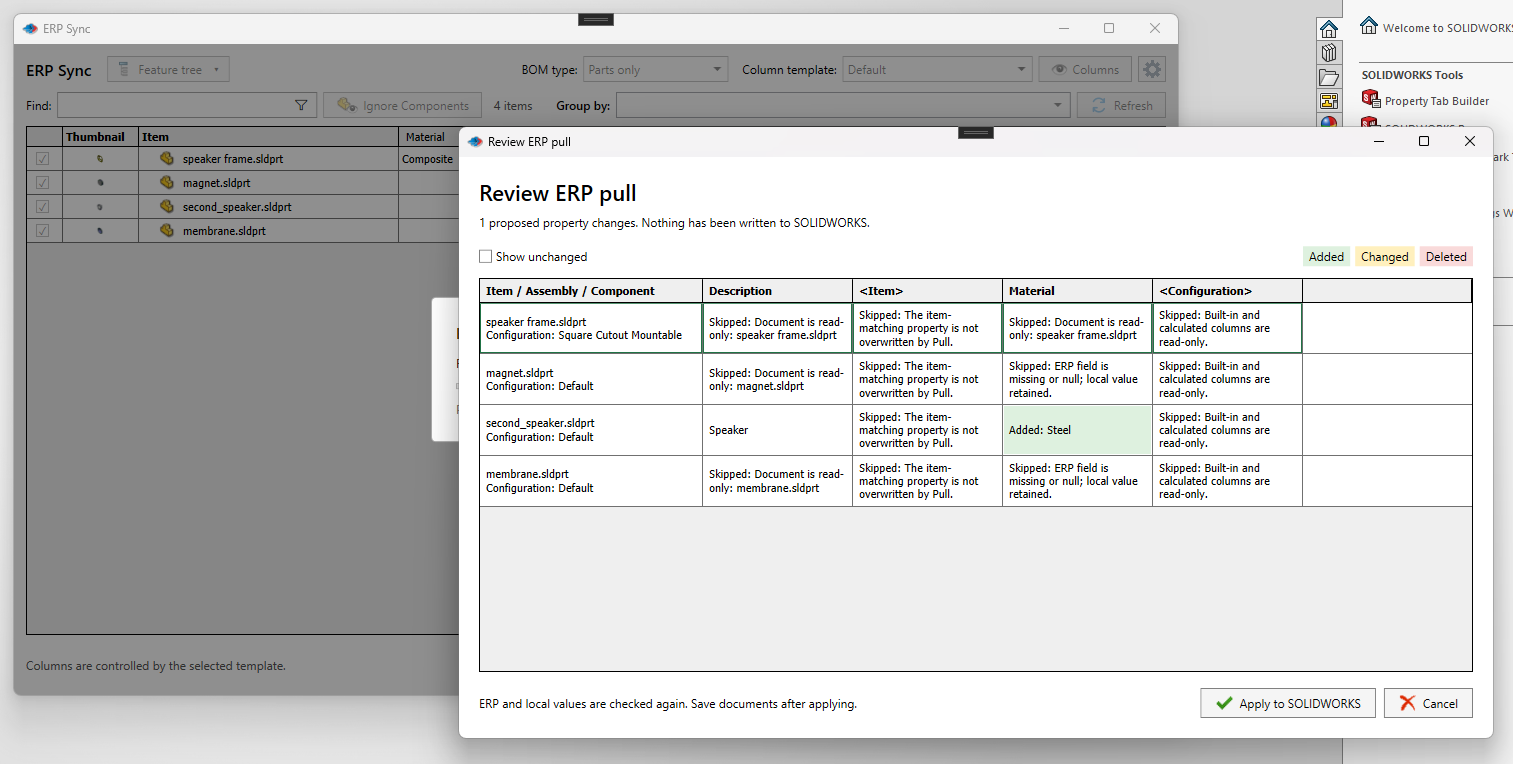Click the ERP Sync title bar app icon

30,29
